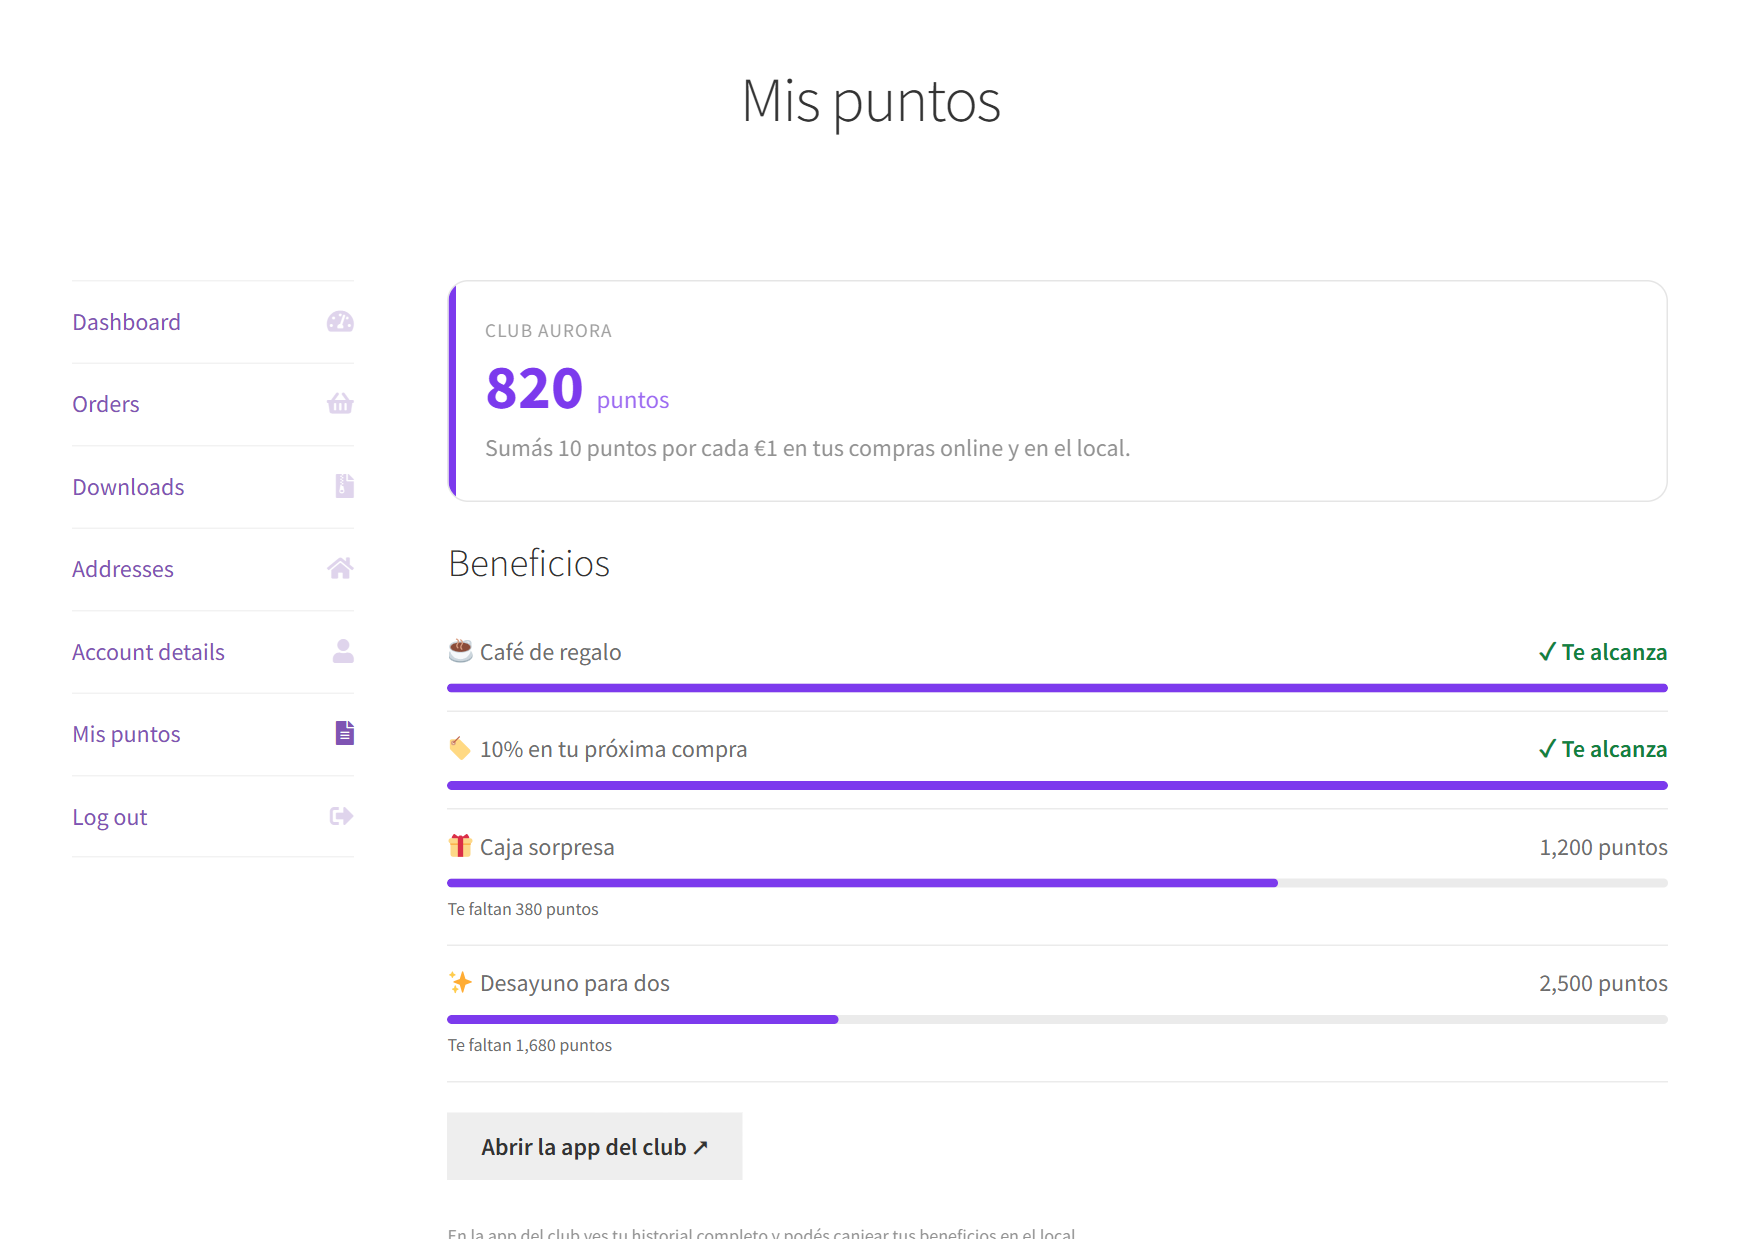Click the 820 points balance number

click(x=534, y=388)
